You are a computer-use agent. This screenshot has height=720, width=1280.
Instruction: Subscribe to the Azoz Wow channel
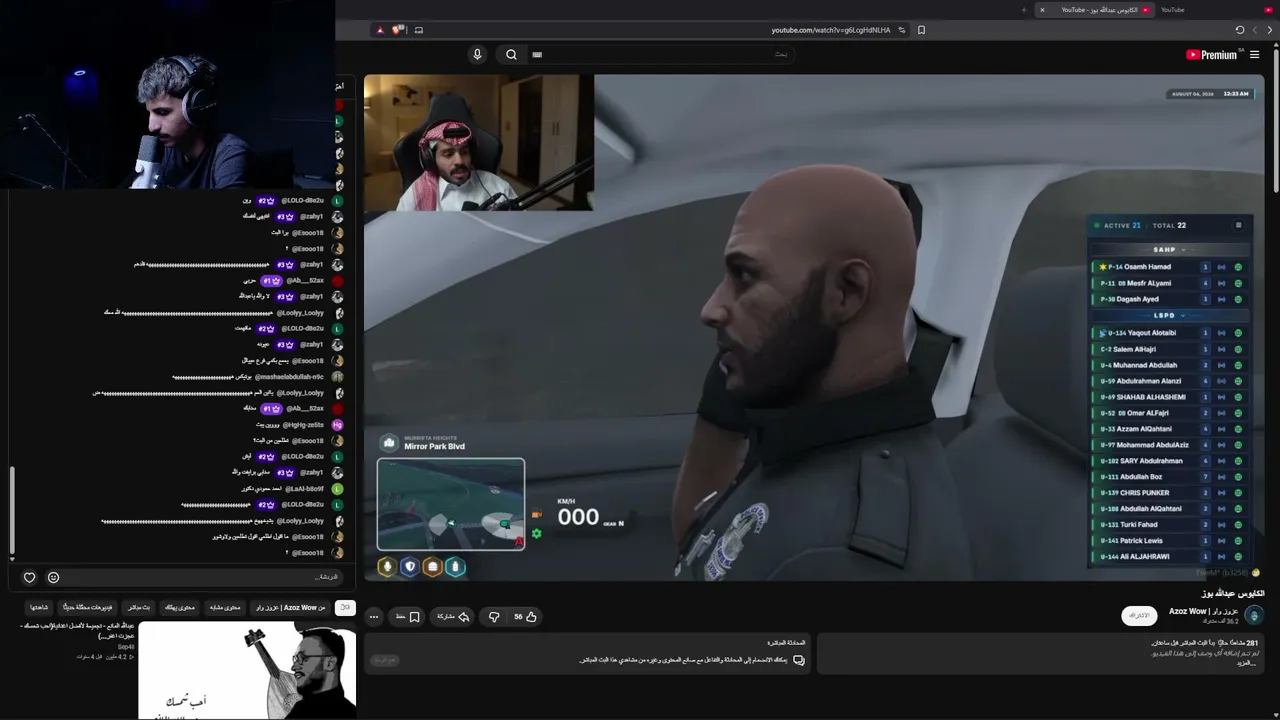pos(1139,616)
